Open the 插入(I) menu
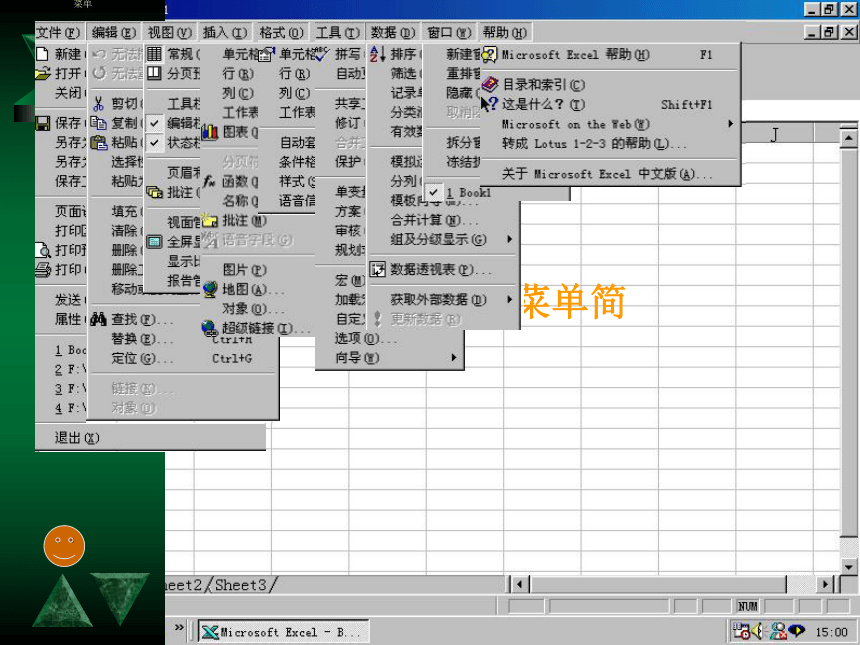 coord(225,33)
